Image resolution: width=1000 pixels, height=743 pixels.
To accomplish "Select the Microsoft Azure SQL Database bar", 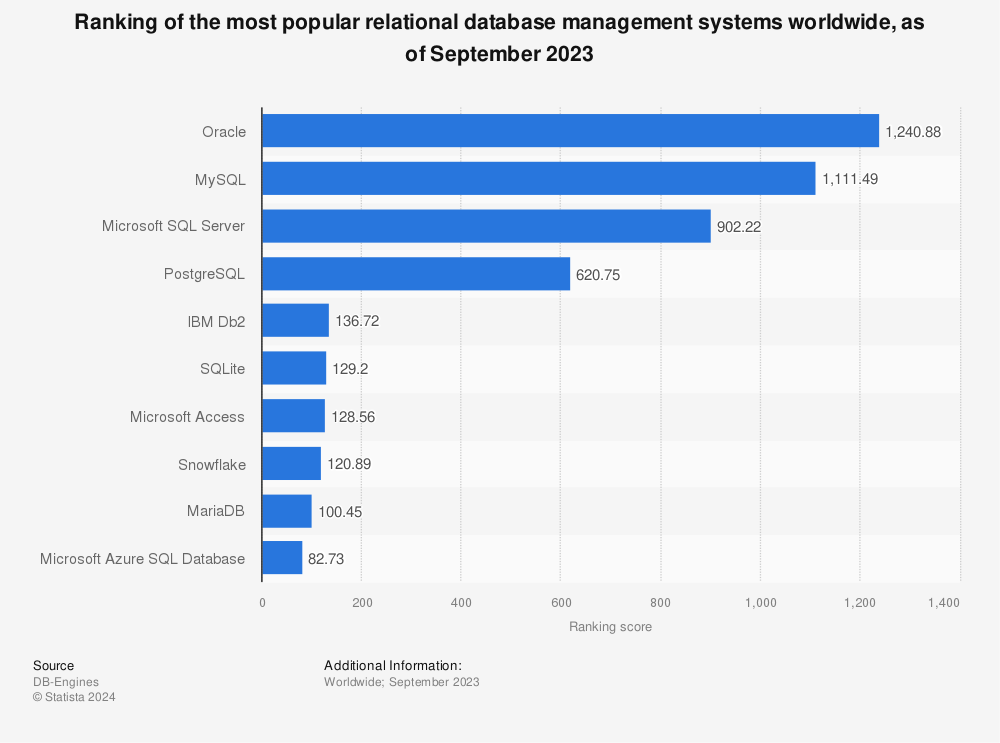I will (283, 558).
